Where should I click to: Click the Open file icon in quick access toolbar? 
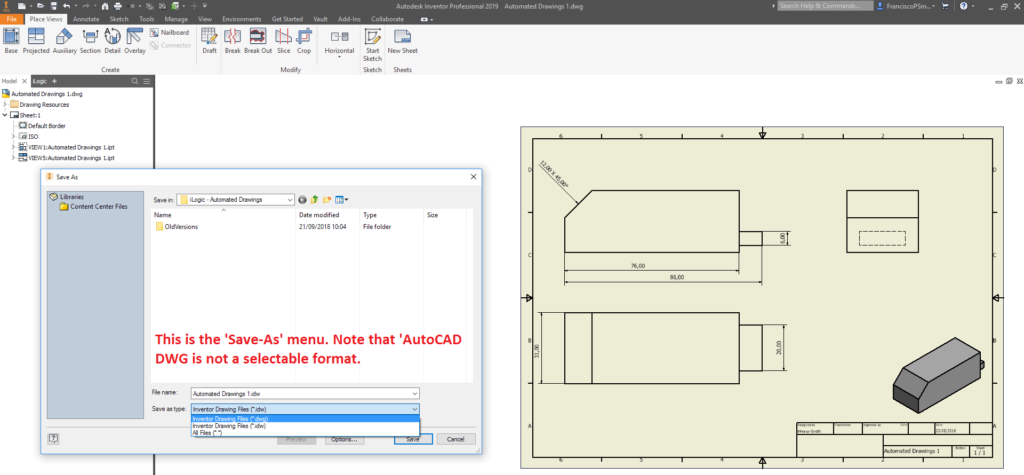(x=40, y=5)
